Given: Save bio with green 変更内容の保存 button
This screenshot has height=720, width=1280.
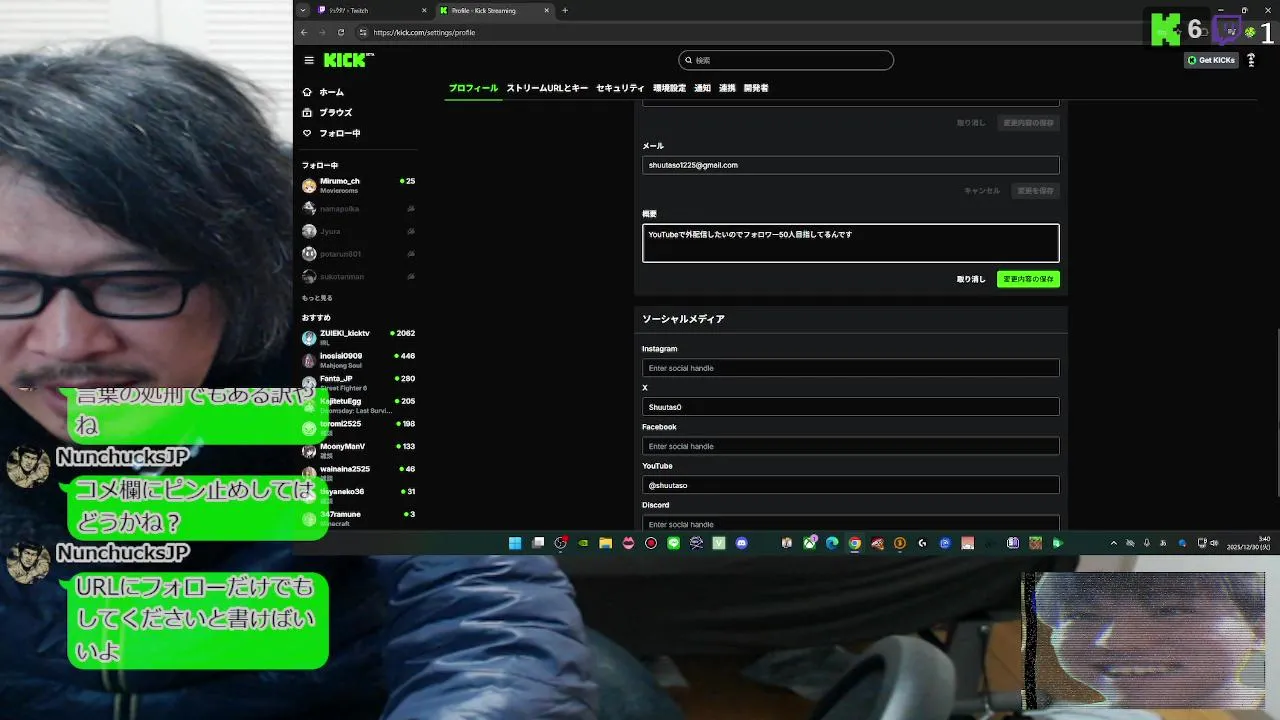Looking at the screenshot, I should 1028,279.
